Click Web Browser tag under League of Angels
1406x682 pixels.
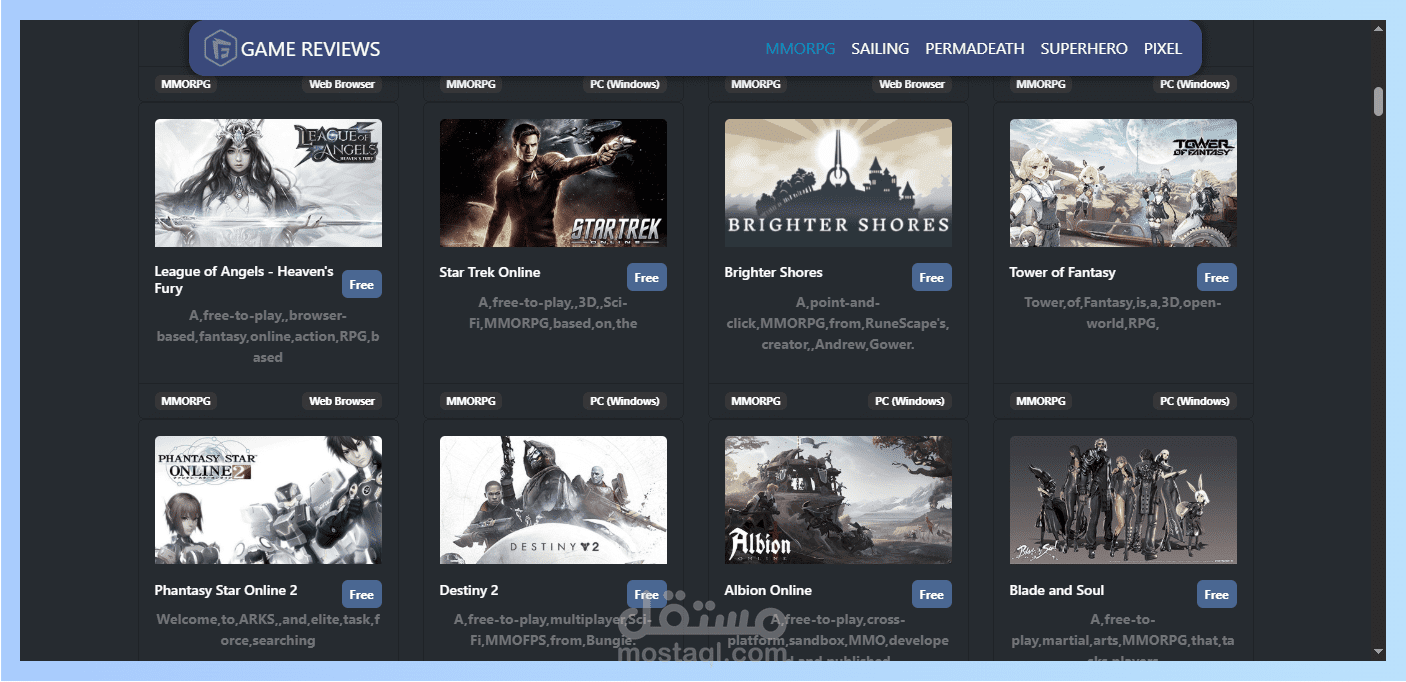coord(342,401)
